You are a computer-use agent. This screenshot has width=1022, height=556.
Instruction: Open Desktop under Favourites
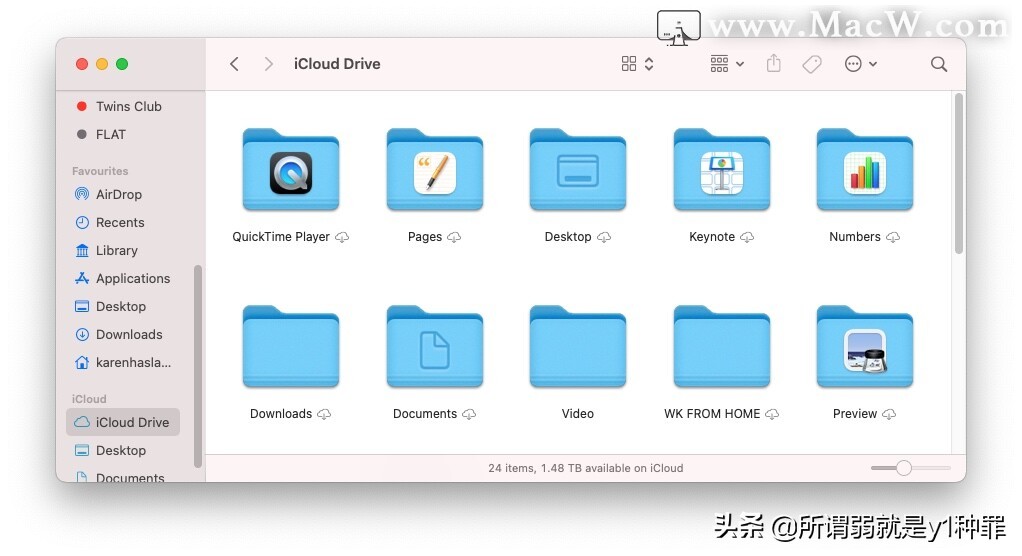tap(121, 306)
